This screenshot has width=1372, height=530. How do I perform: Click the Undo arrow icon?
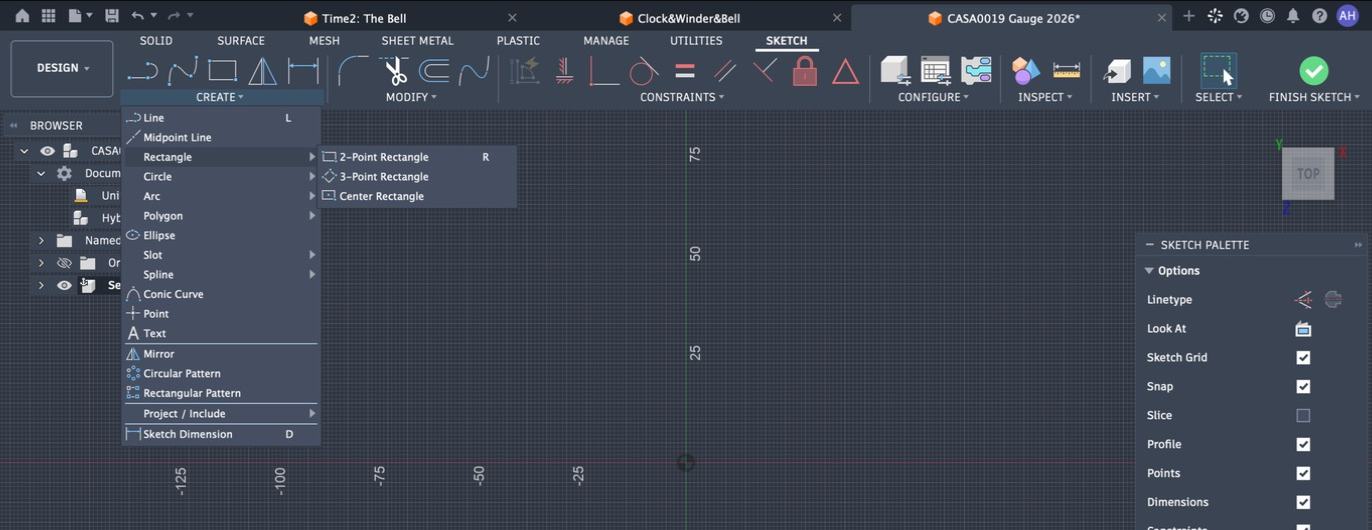[x=138, y=16]
